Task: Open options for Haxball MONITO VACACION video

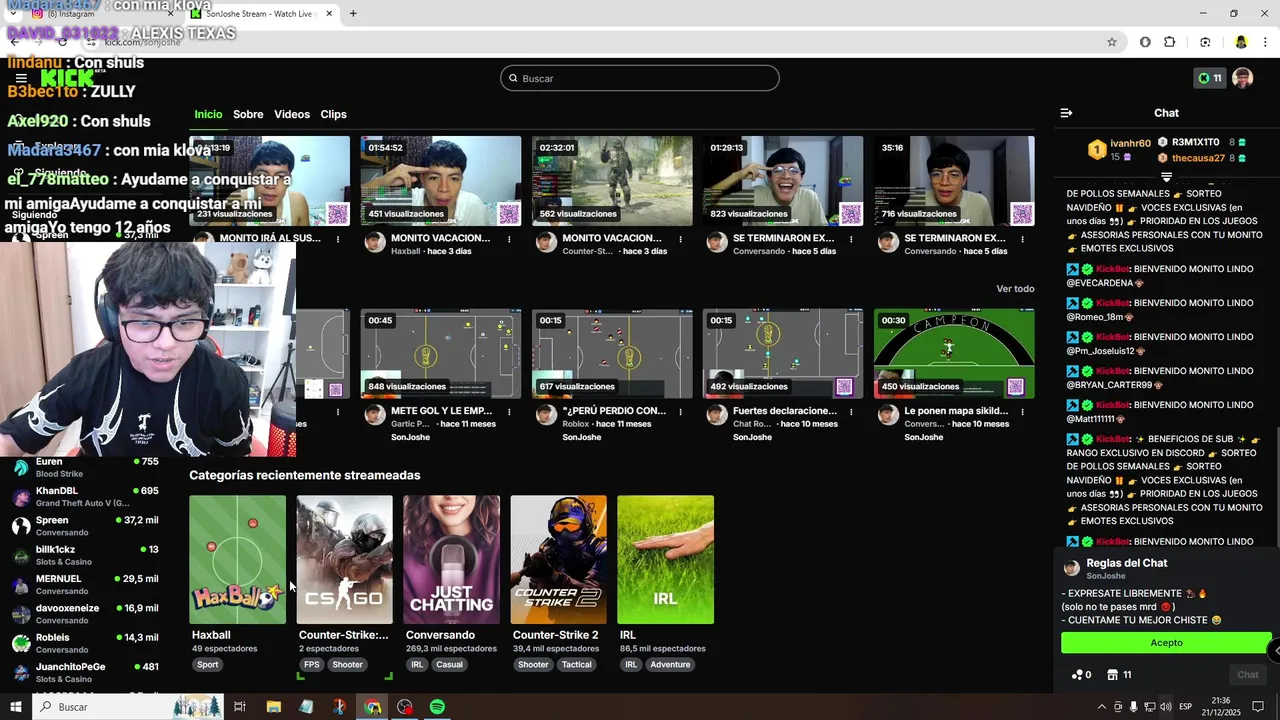Action: point(509,239)
